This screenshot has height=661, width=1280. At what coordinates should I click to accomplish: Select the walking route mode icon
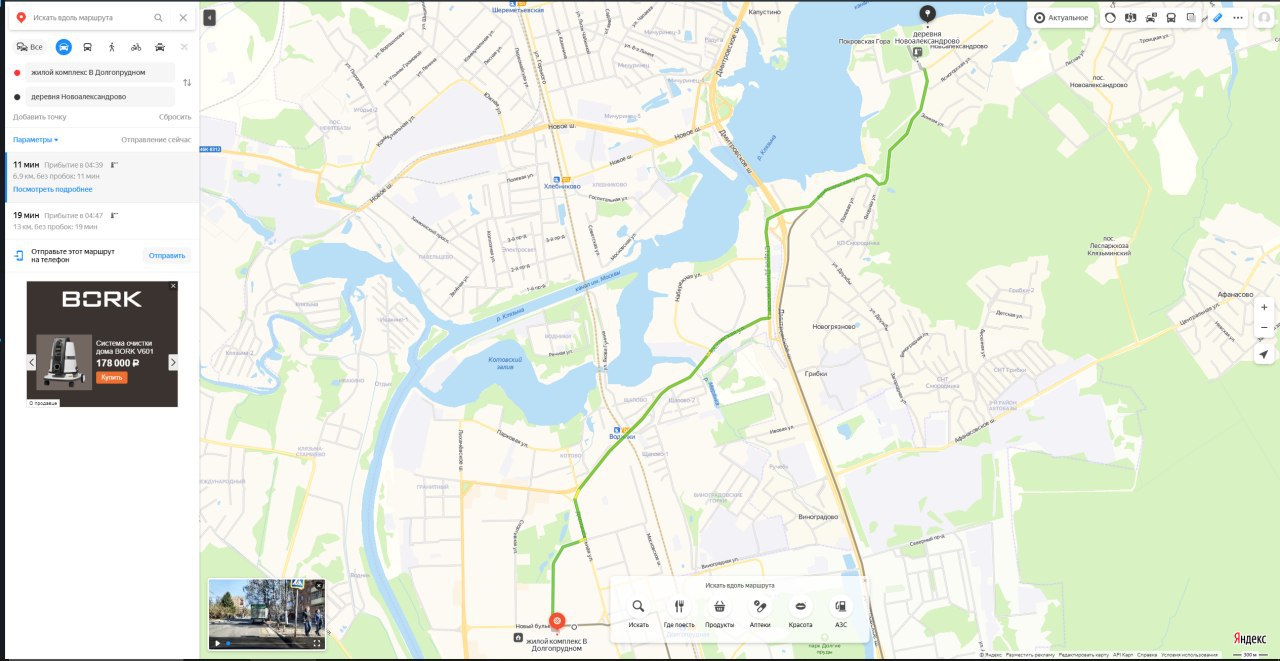(x=112, y=47)
